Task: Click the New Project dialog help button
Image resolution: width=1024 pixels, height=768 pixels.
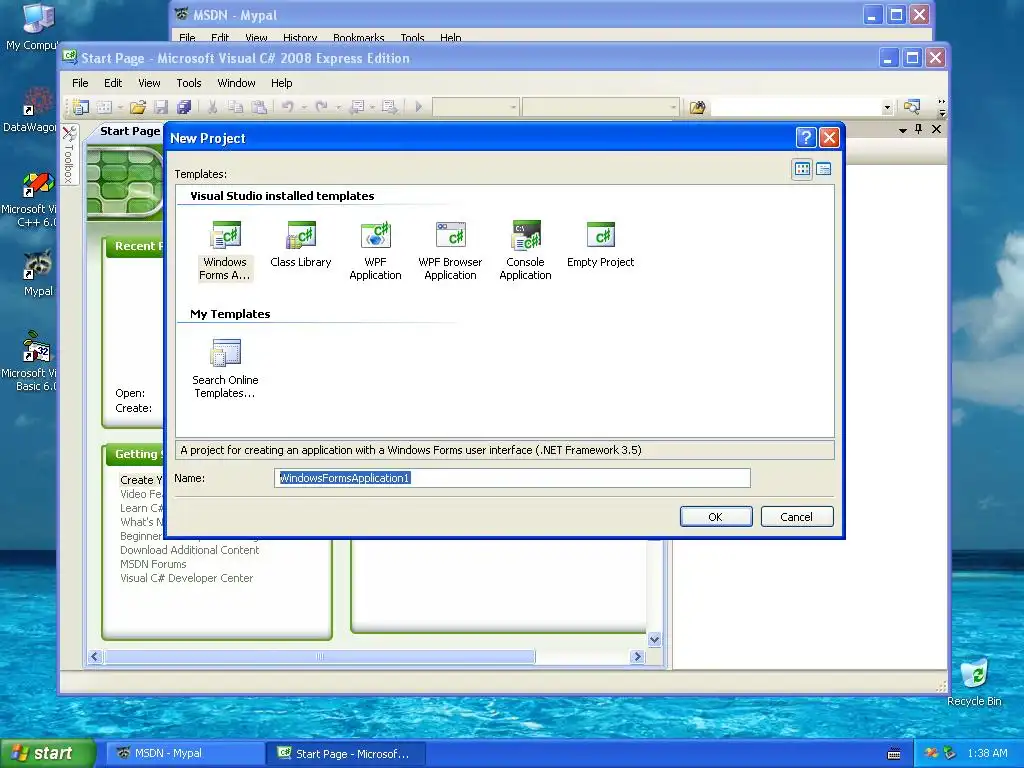Action: (x=806, y=138)
